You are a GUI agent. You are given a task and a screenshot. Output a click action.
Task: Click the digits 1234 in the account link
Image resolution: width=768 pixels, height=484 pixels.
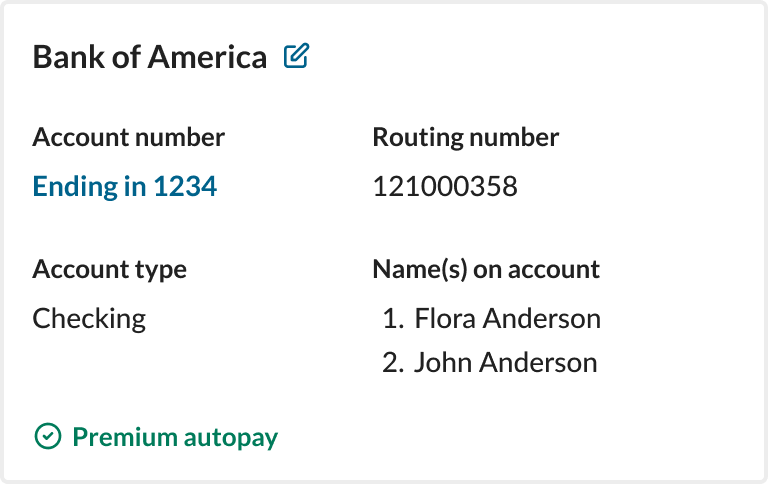(185, 187)
